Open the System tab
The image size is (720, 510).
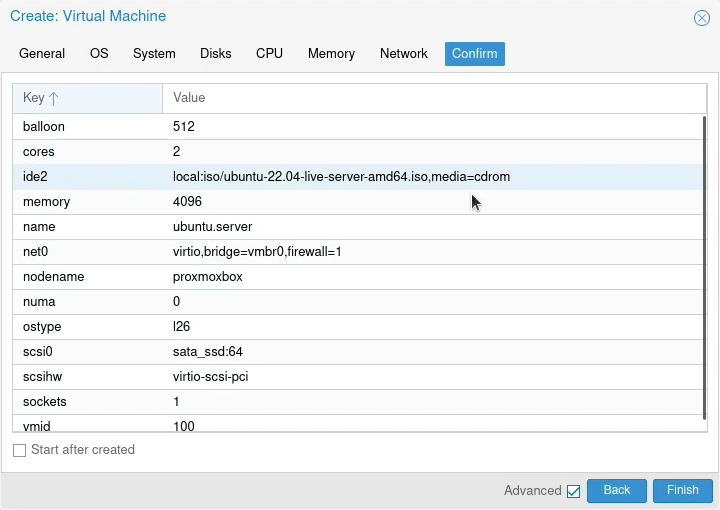point(154,54)
